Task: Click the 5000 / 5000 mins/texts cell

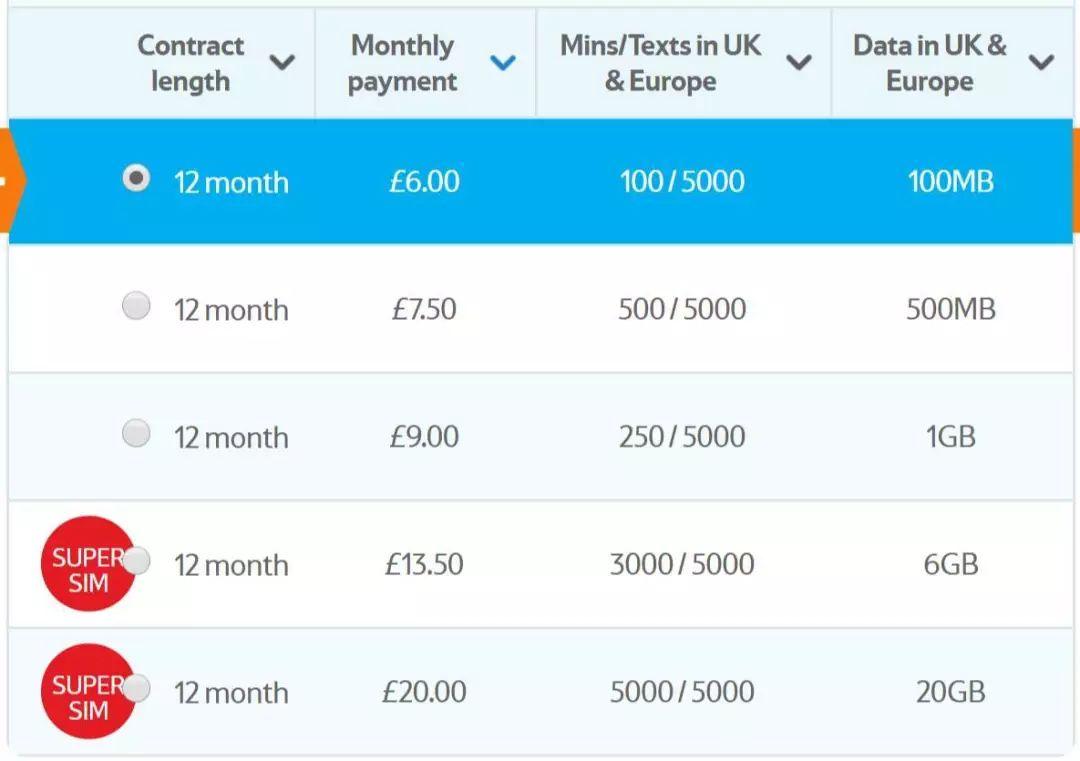Action: pyautogui.click(x=682, y=692)
